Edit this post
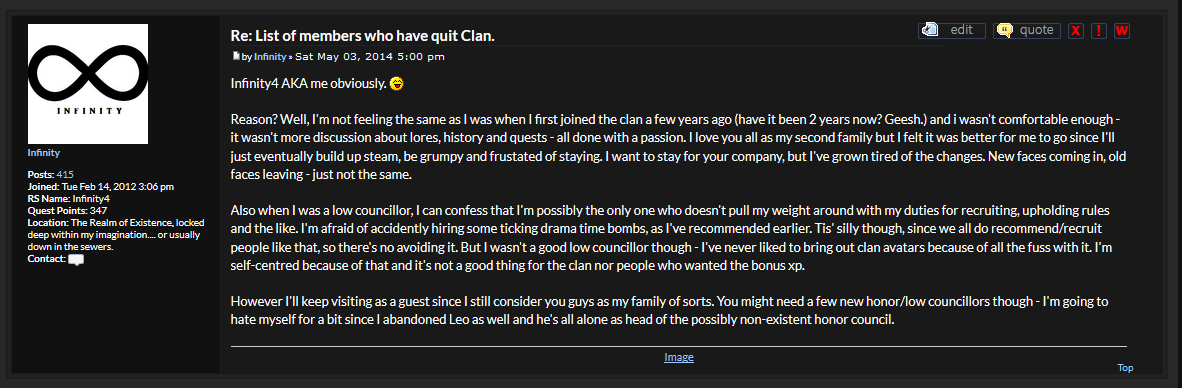Viewport: 1182px width, 388px height. pos(951,30)
